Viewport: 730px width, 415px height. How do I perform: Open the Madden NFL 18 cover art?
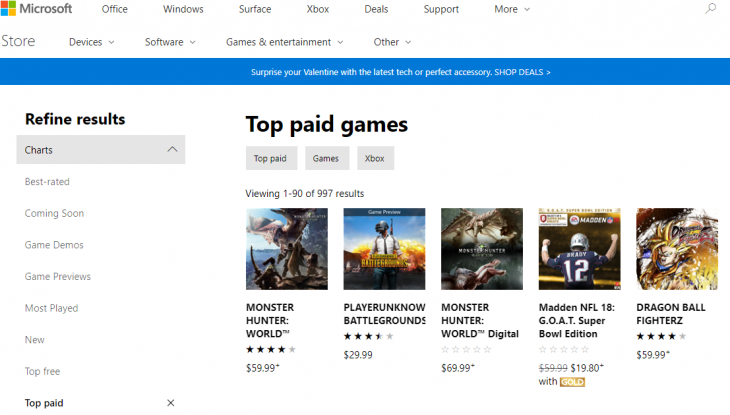pyautogui.click(x=580, y=249)
